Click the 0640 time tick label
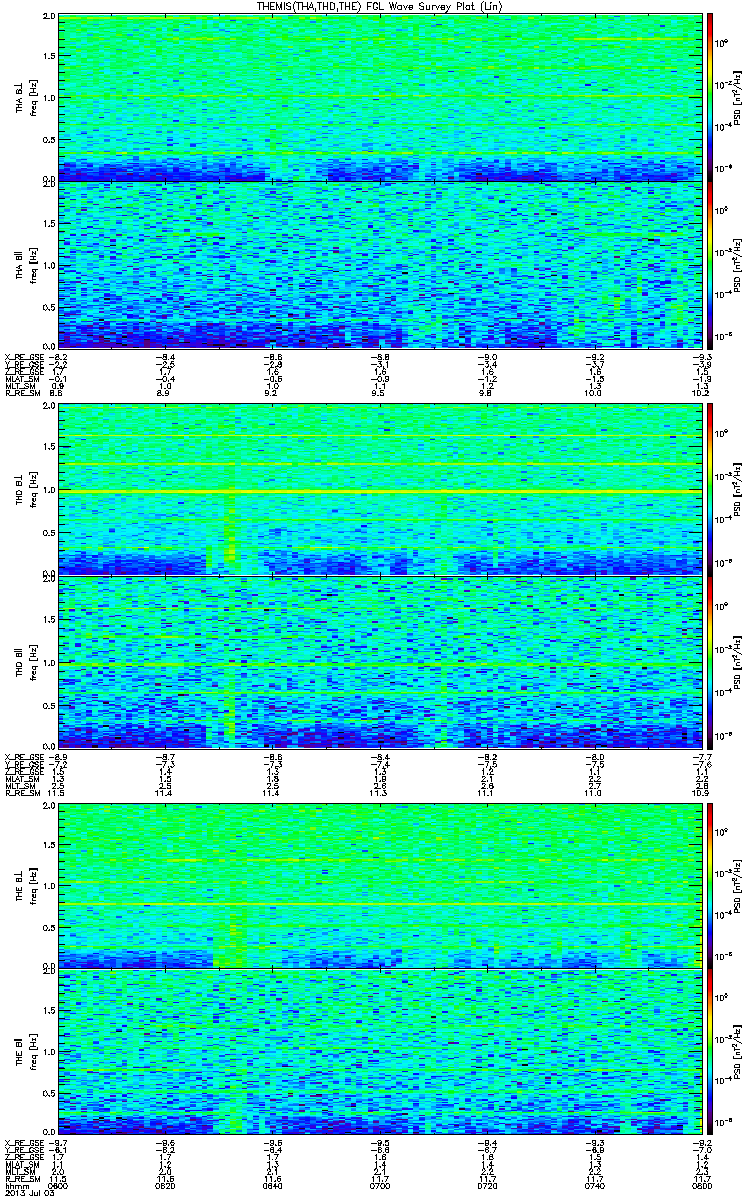 [272, 1187]
